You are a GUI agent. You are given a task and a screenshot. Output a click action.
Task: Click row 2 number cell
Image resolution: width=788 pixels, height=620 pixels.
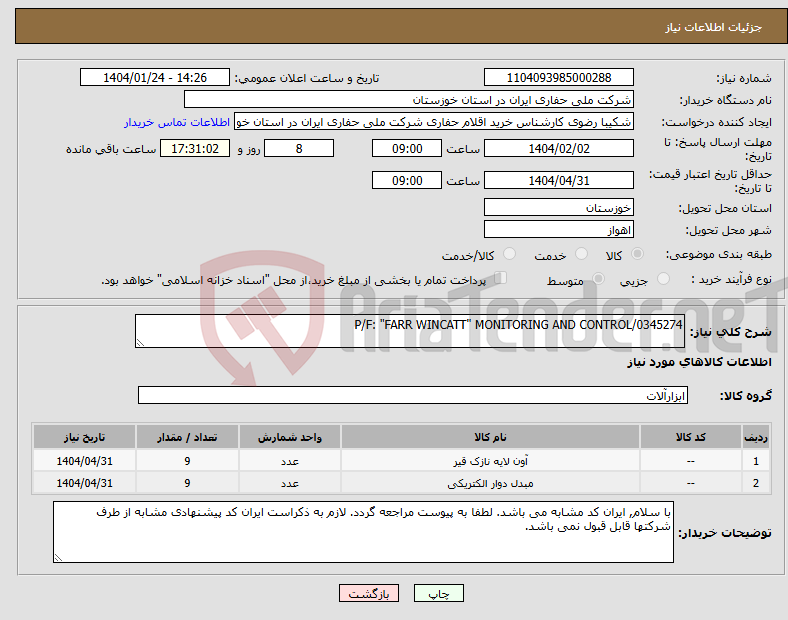point(756,483)
